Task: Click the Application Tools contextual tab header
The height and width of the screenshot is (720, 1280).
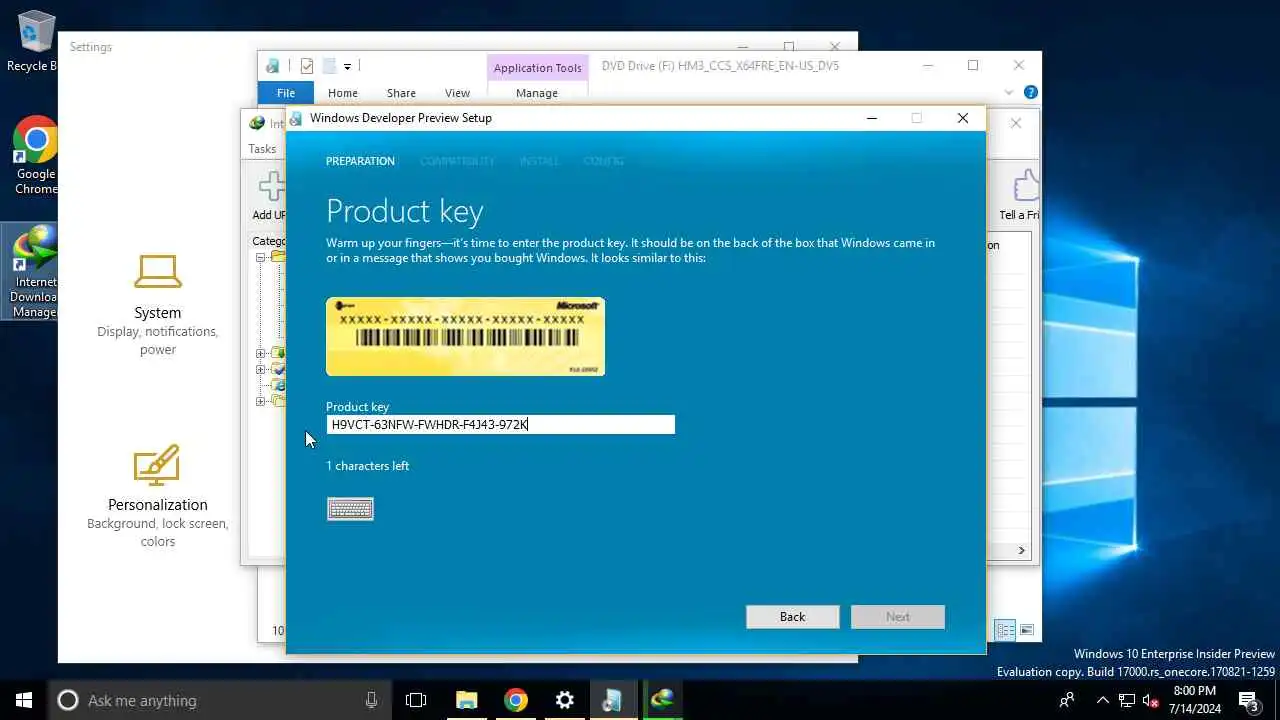Action: pyautogui.click(x=537, y=68)
